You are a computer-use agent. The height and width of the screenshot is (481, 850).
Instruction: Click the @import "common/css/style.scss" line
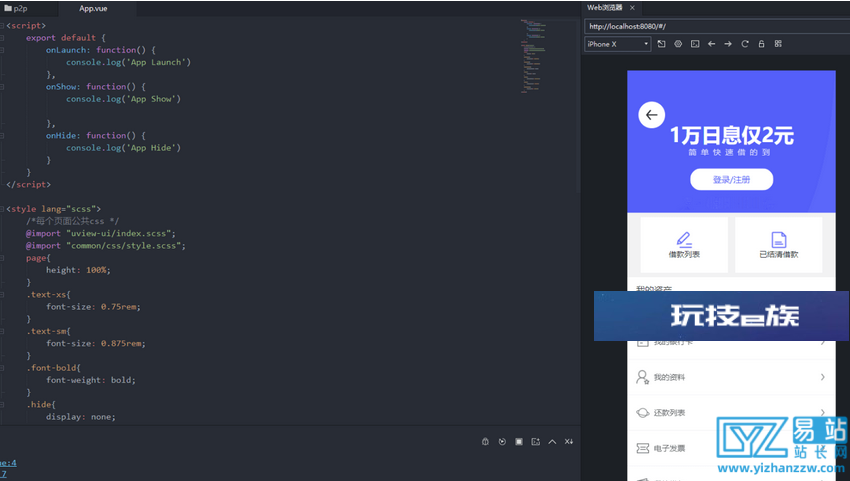(x=106, y=246)
